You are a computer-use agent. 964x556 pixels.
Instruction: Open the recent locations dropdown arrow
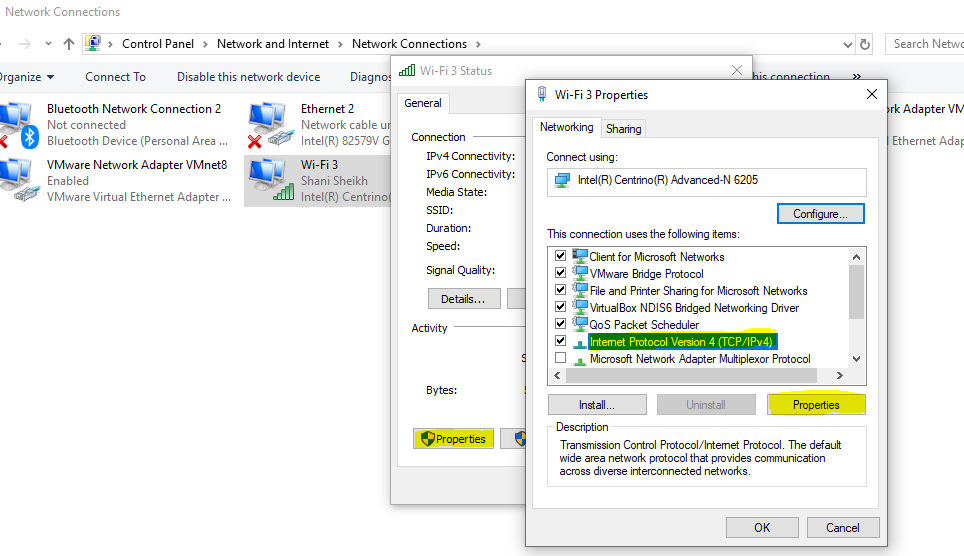[48, 44]
